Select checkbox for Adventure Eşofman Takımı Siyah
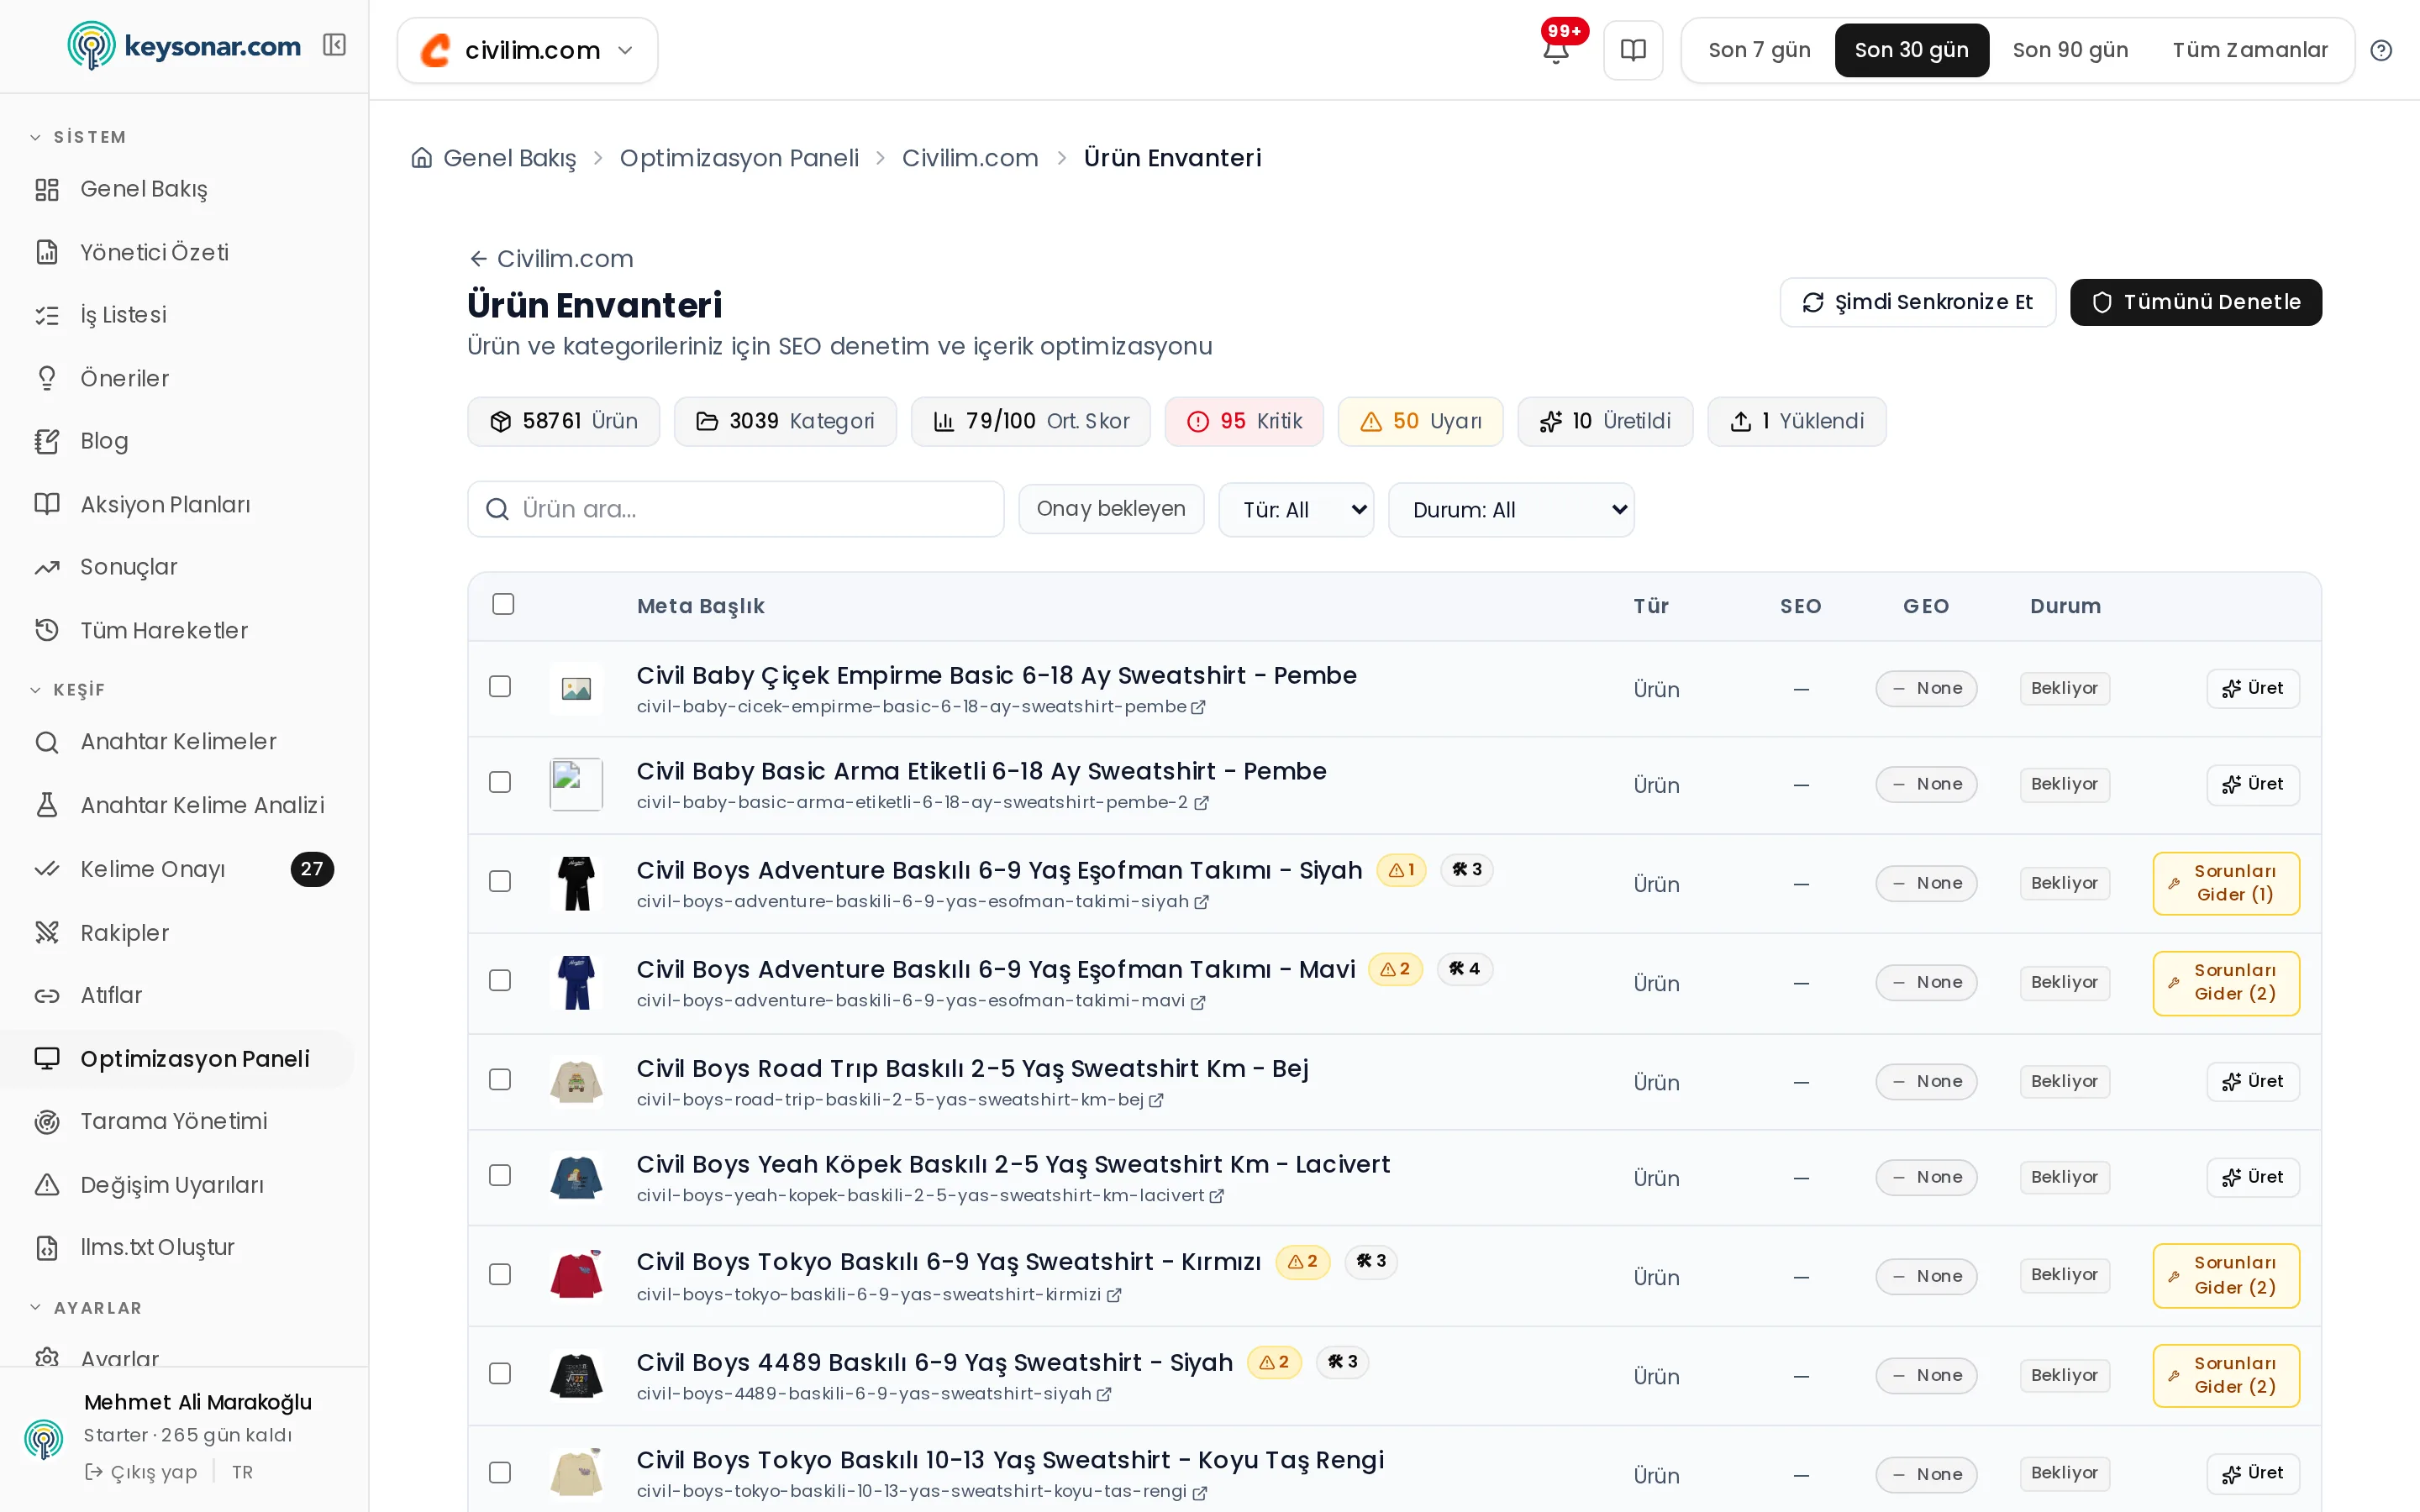Viewport: 2420px width, 1512px height. (500, 881)
